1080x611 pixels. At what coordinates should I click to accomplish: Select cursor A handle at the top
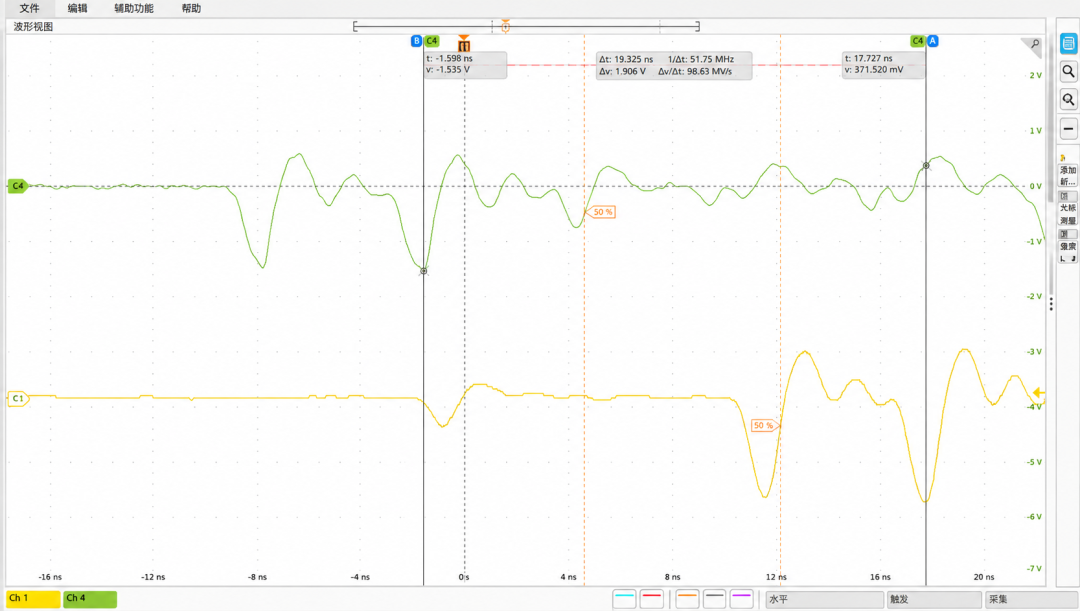(x=933, y=41)
